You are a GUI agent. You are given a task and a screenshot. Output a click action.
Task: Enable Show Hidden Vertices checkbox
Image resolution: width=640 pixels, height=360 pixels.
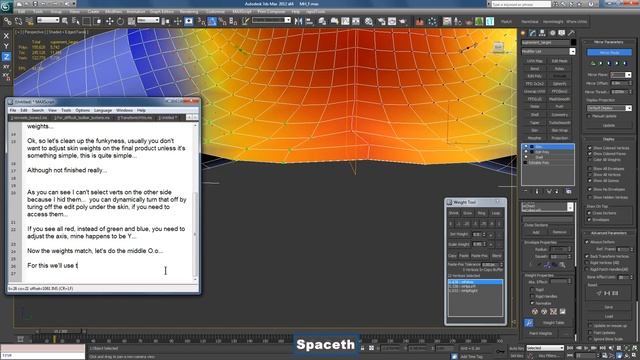click(590, 197)
